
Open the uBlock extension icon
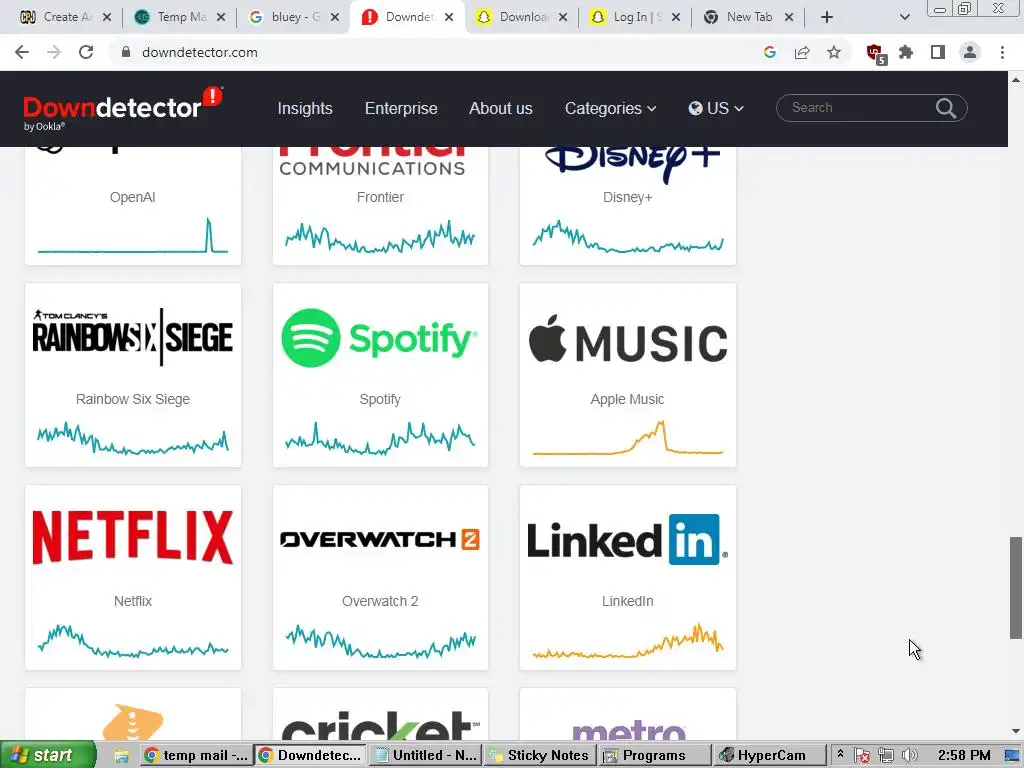tap(876, 54)
